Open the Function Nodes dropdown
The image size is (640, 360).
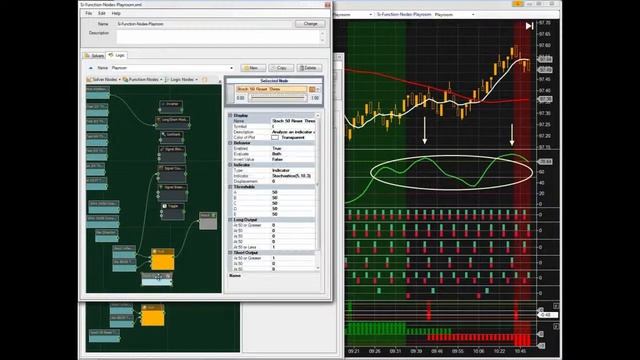[142, 80]
